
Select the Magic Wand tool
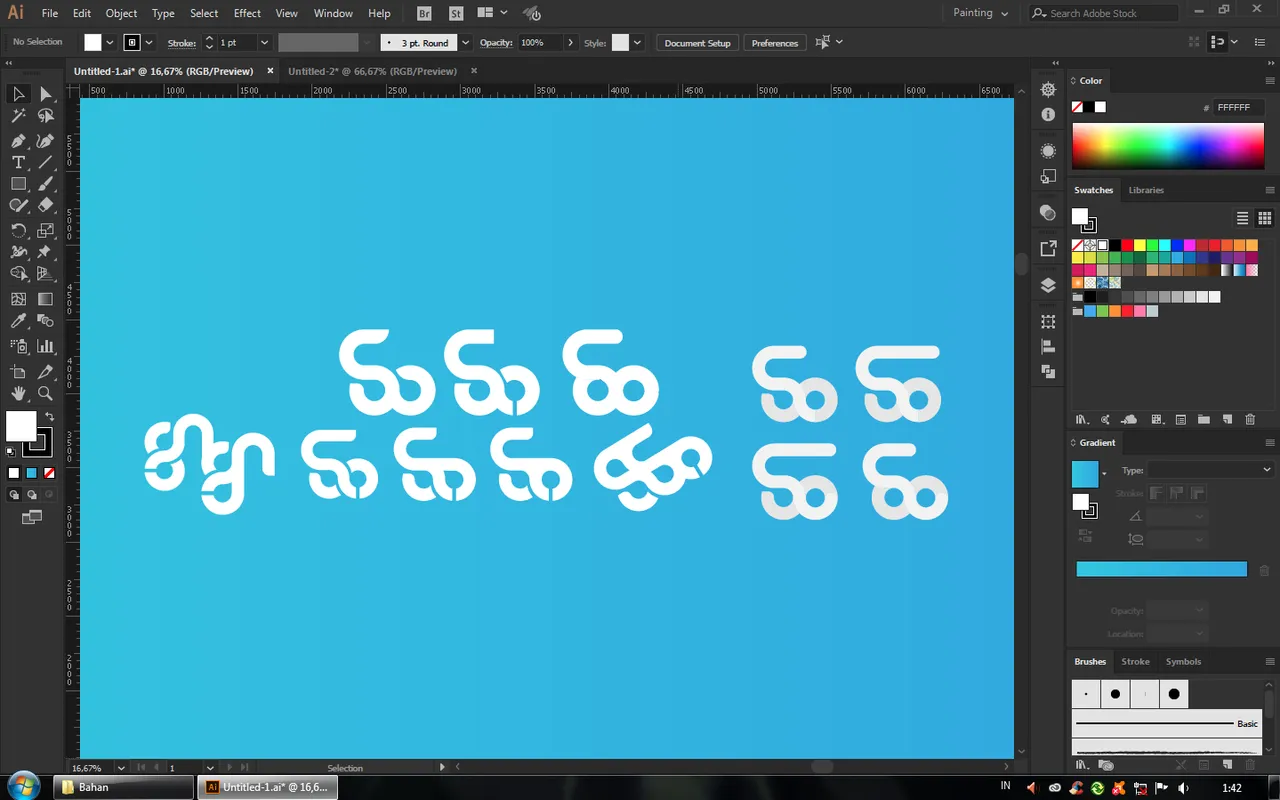tap(18, 116)
